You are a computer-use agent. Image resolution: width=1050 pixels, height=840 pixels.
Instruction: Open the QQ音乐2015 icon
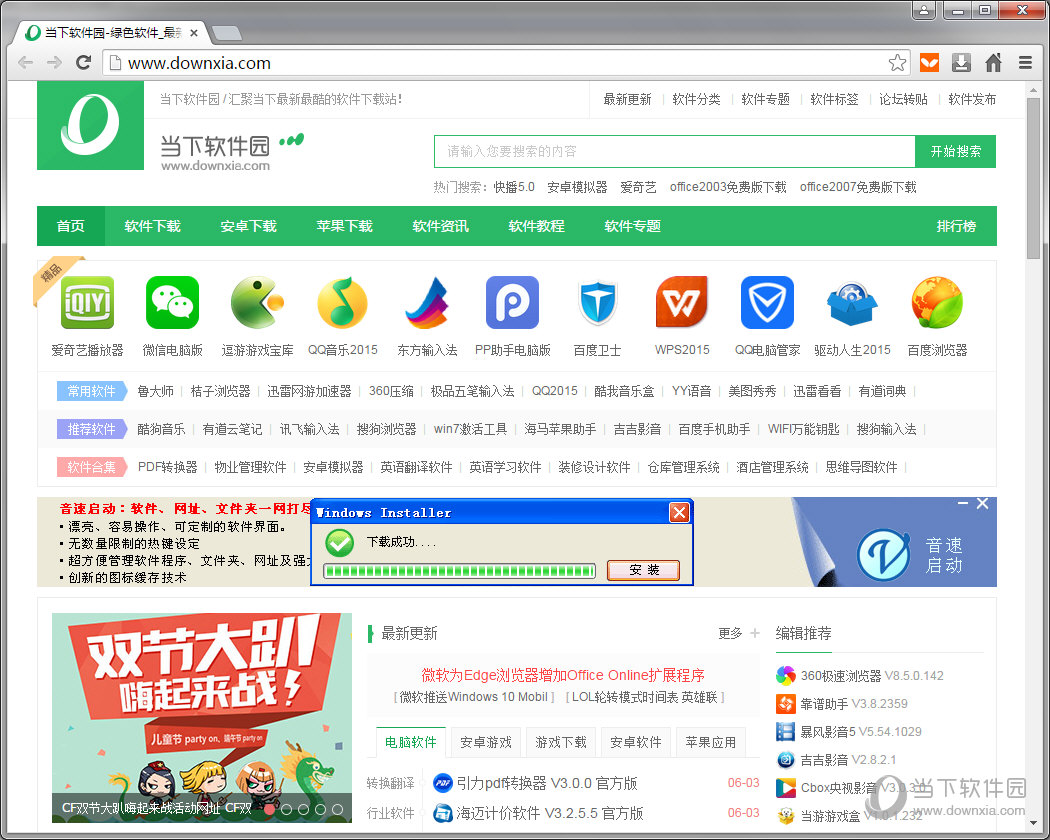(x=342, y=303)
